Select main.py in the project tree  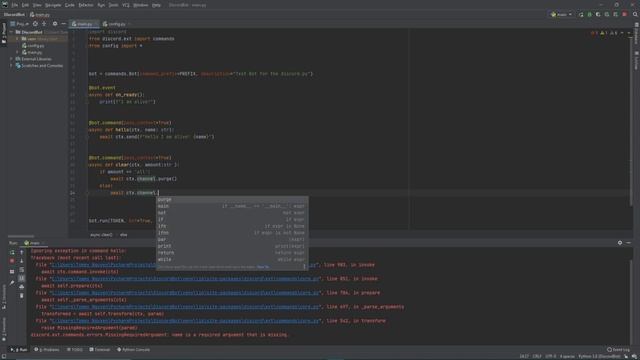(x=32, y=52)
